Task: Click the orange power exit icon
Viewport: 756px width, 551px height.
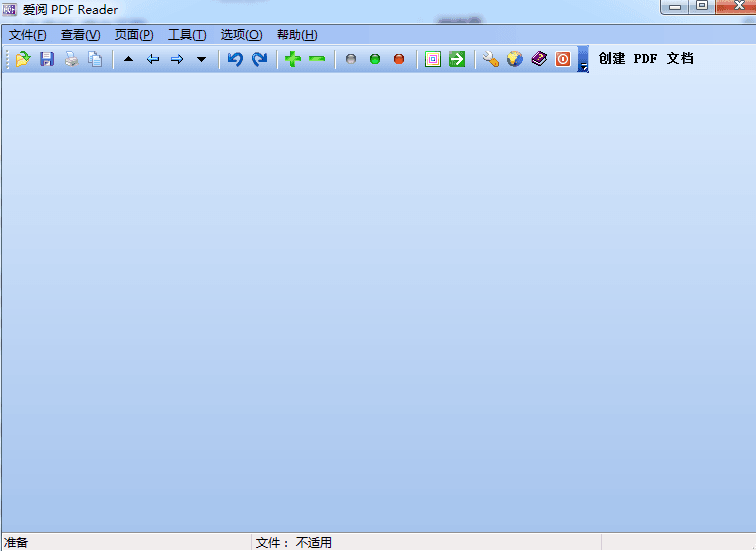Action: tap(563, 59)
